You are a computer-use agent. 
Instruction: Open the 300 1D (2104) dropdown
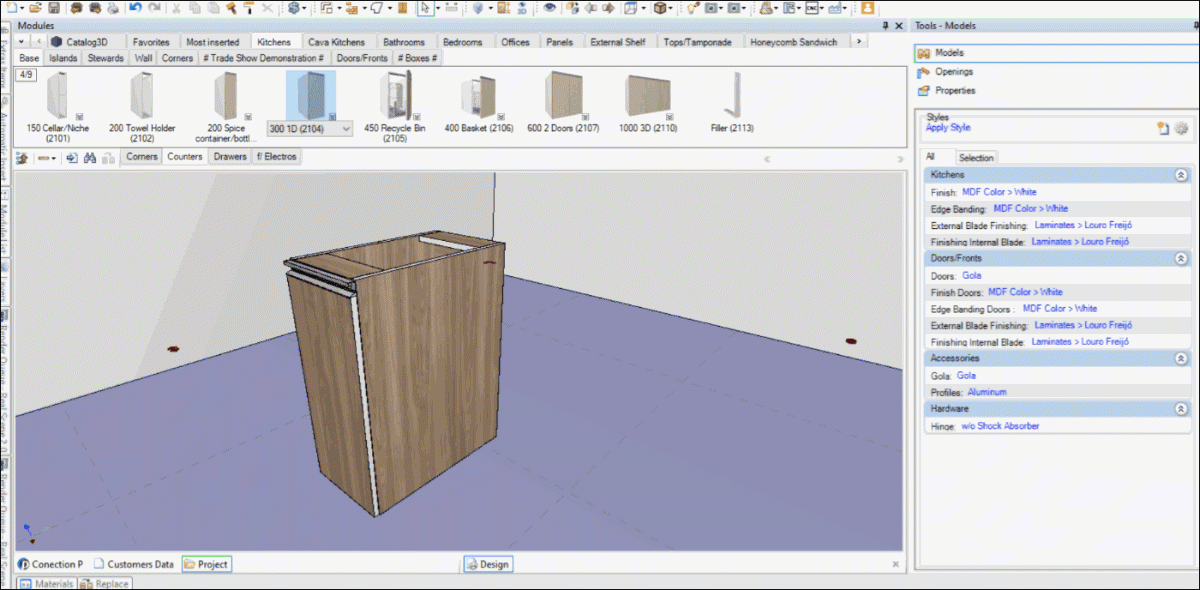pos(346,129)
